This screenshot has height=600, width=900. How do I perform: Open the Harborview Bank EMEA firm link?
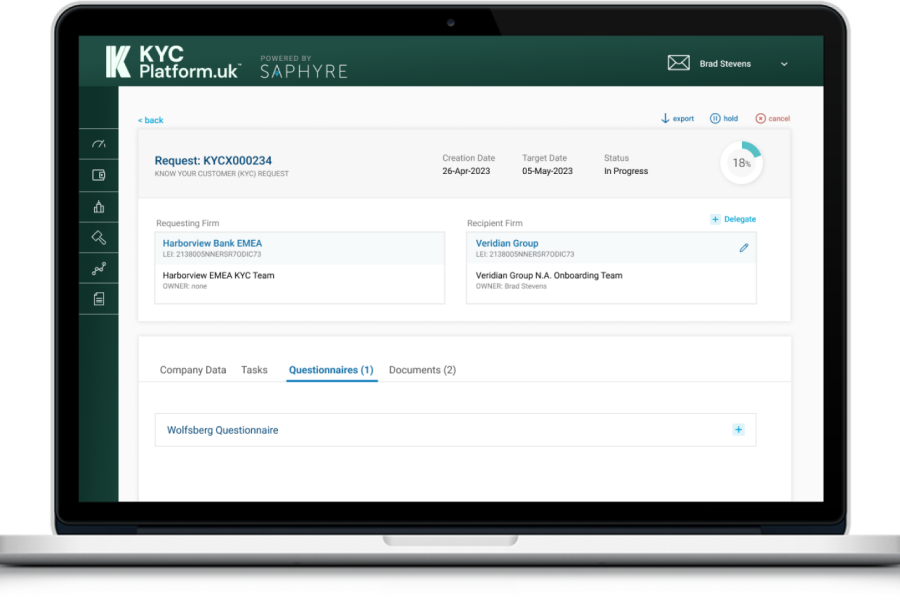(212, 243)
